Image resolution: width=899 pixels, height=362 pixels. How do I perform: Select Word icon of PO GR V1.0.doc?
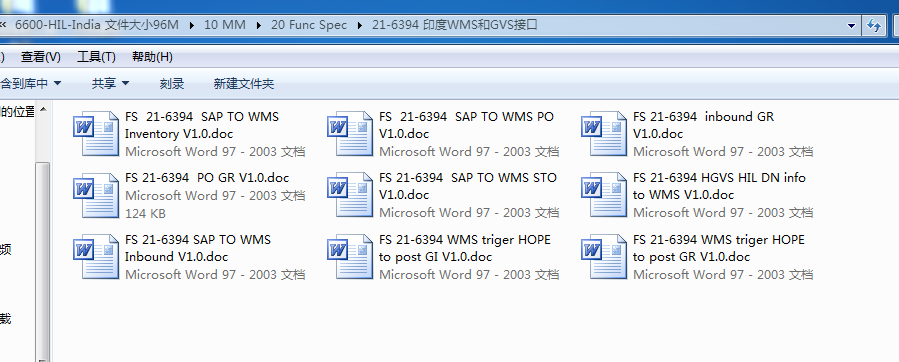(x=96, y=195)
